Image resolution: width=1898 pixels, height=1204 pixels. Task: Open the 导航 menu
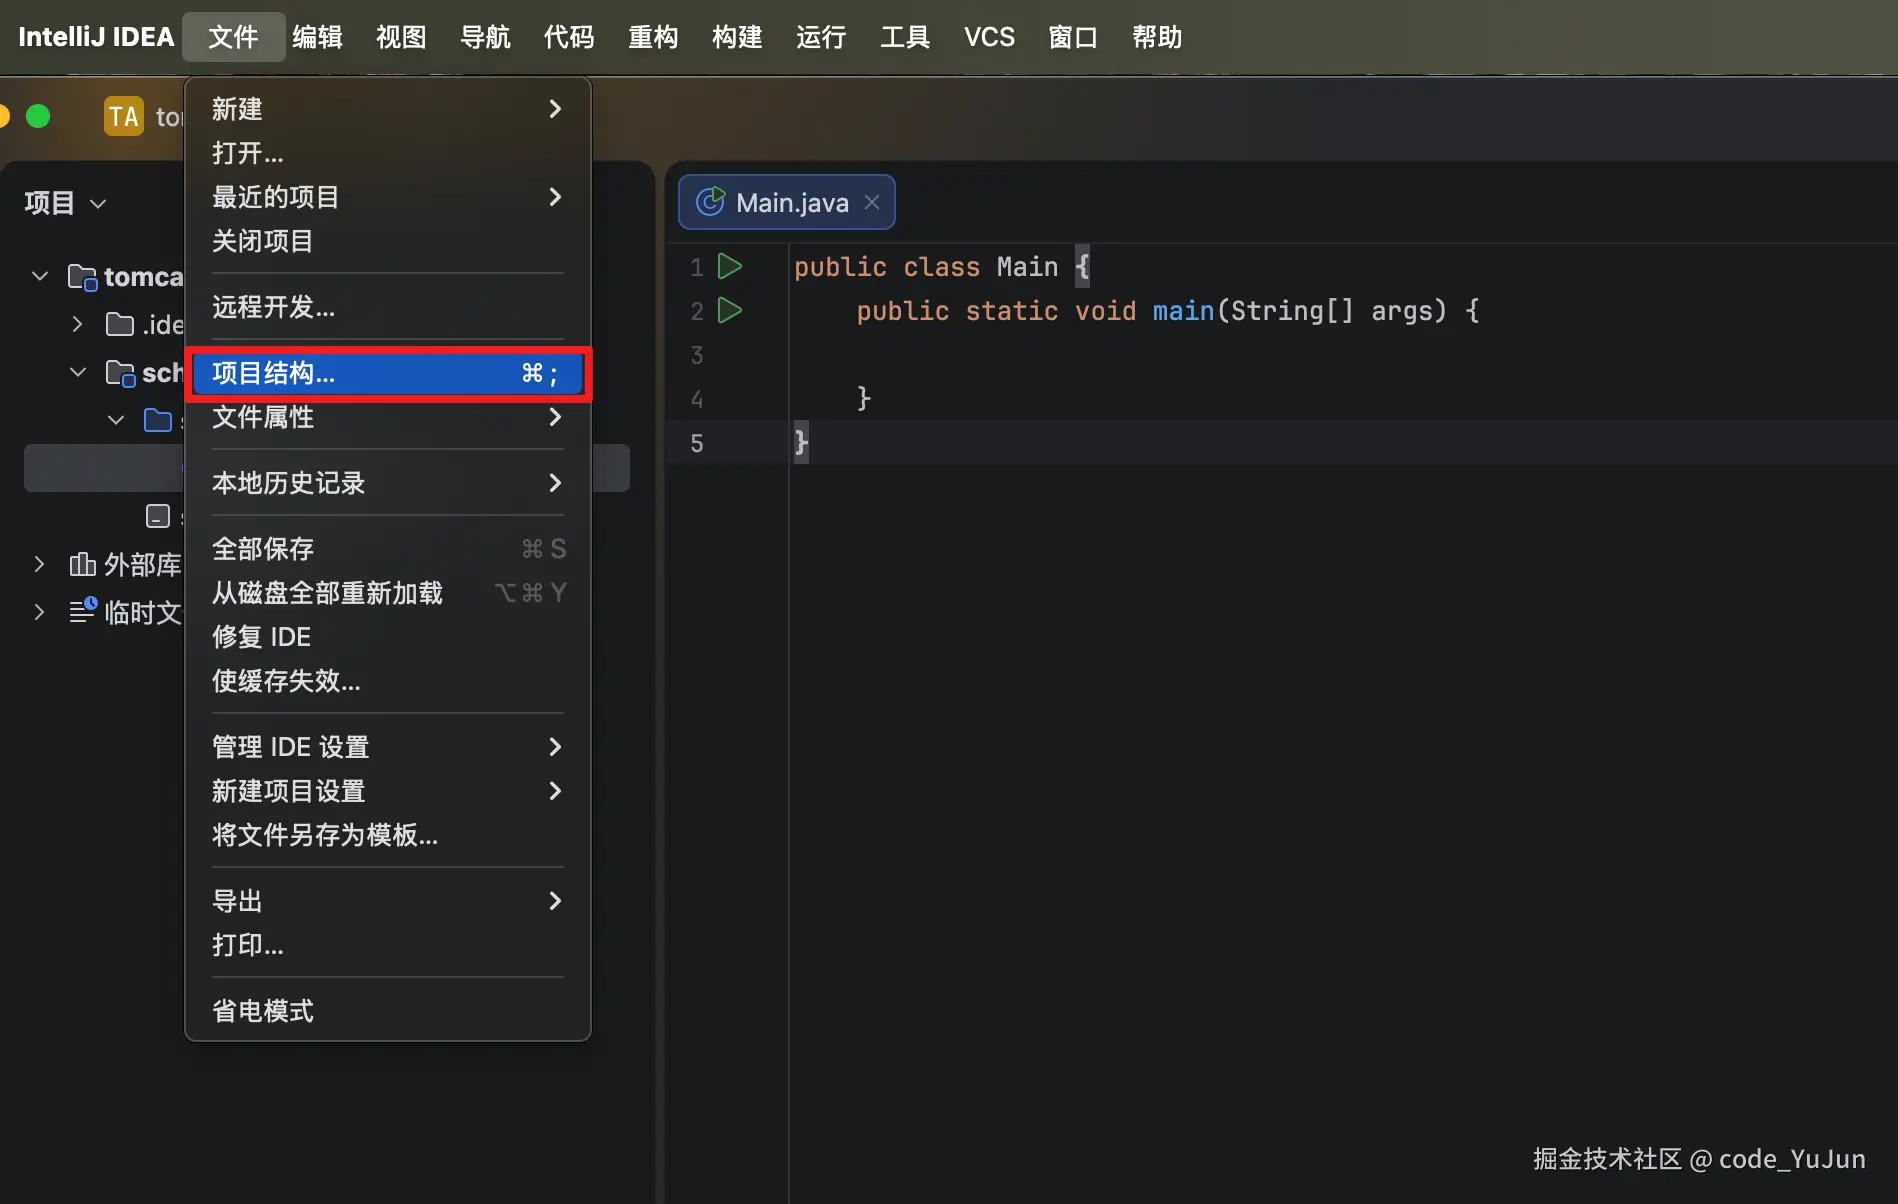pyautogui.click(x=485, y=37)
